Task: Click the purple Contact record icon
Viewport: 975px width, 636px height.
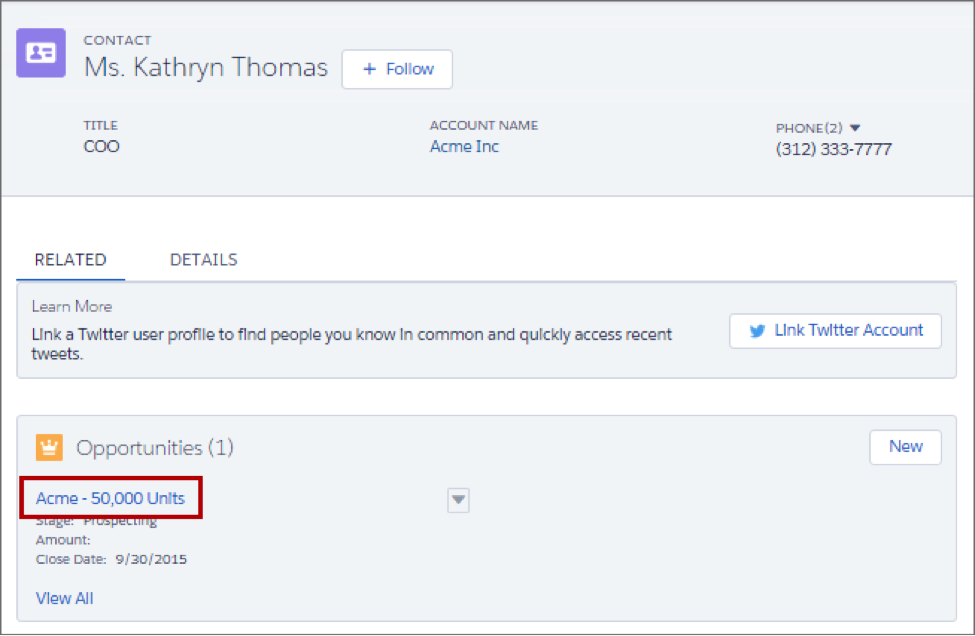Action: coord(41,53)
